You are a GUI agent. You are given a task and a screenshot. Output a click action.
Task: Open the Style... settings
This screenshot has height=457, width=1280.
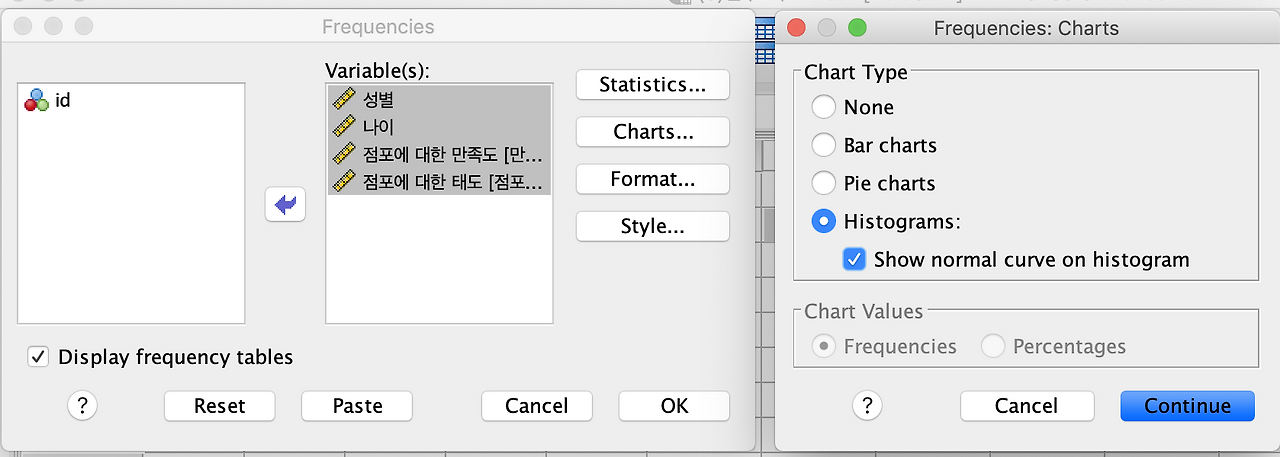[x=652, y=227]
